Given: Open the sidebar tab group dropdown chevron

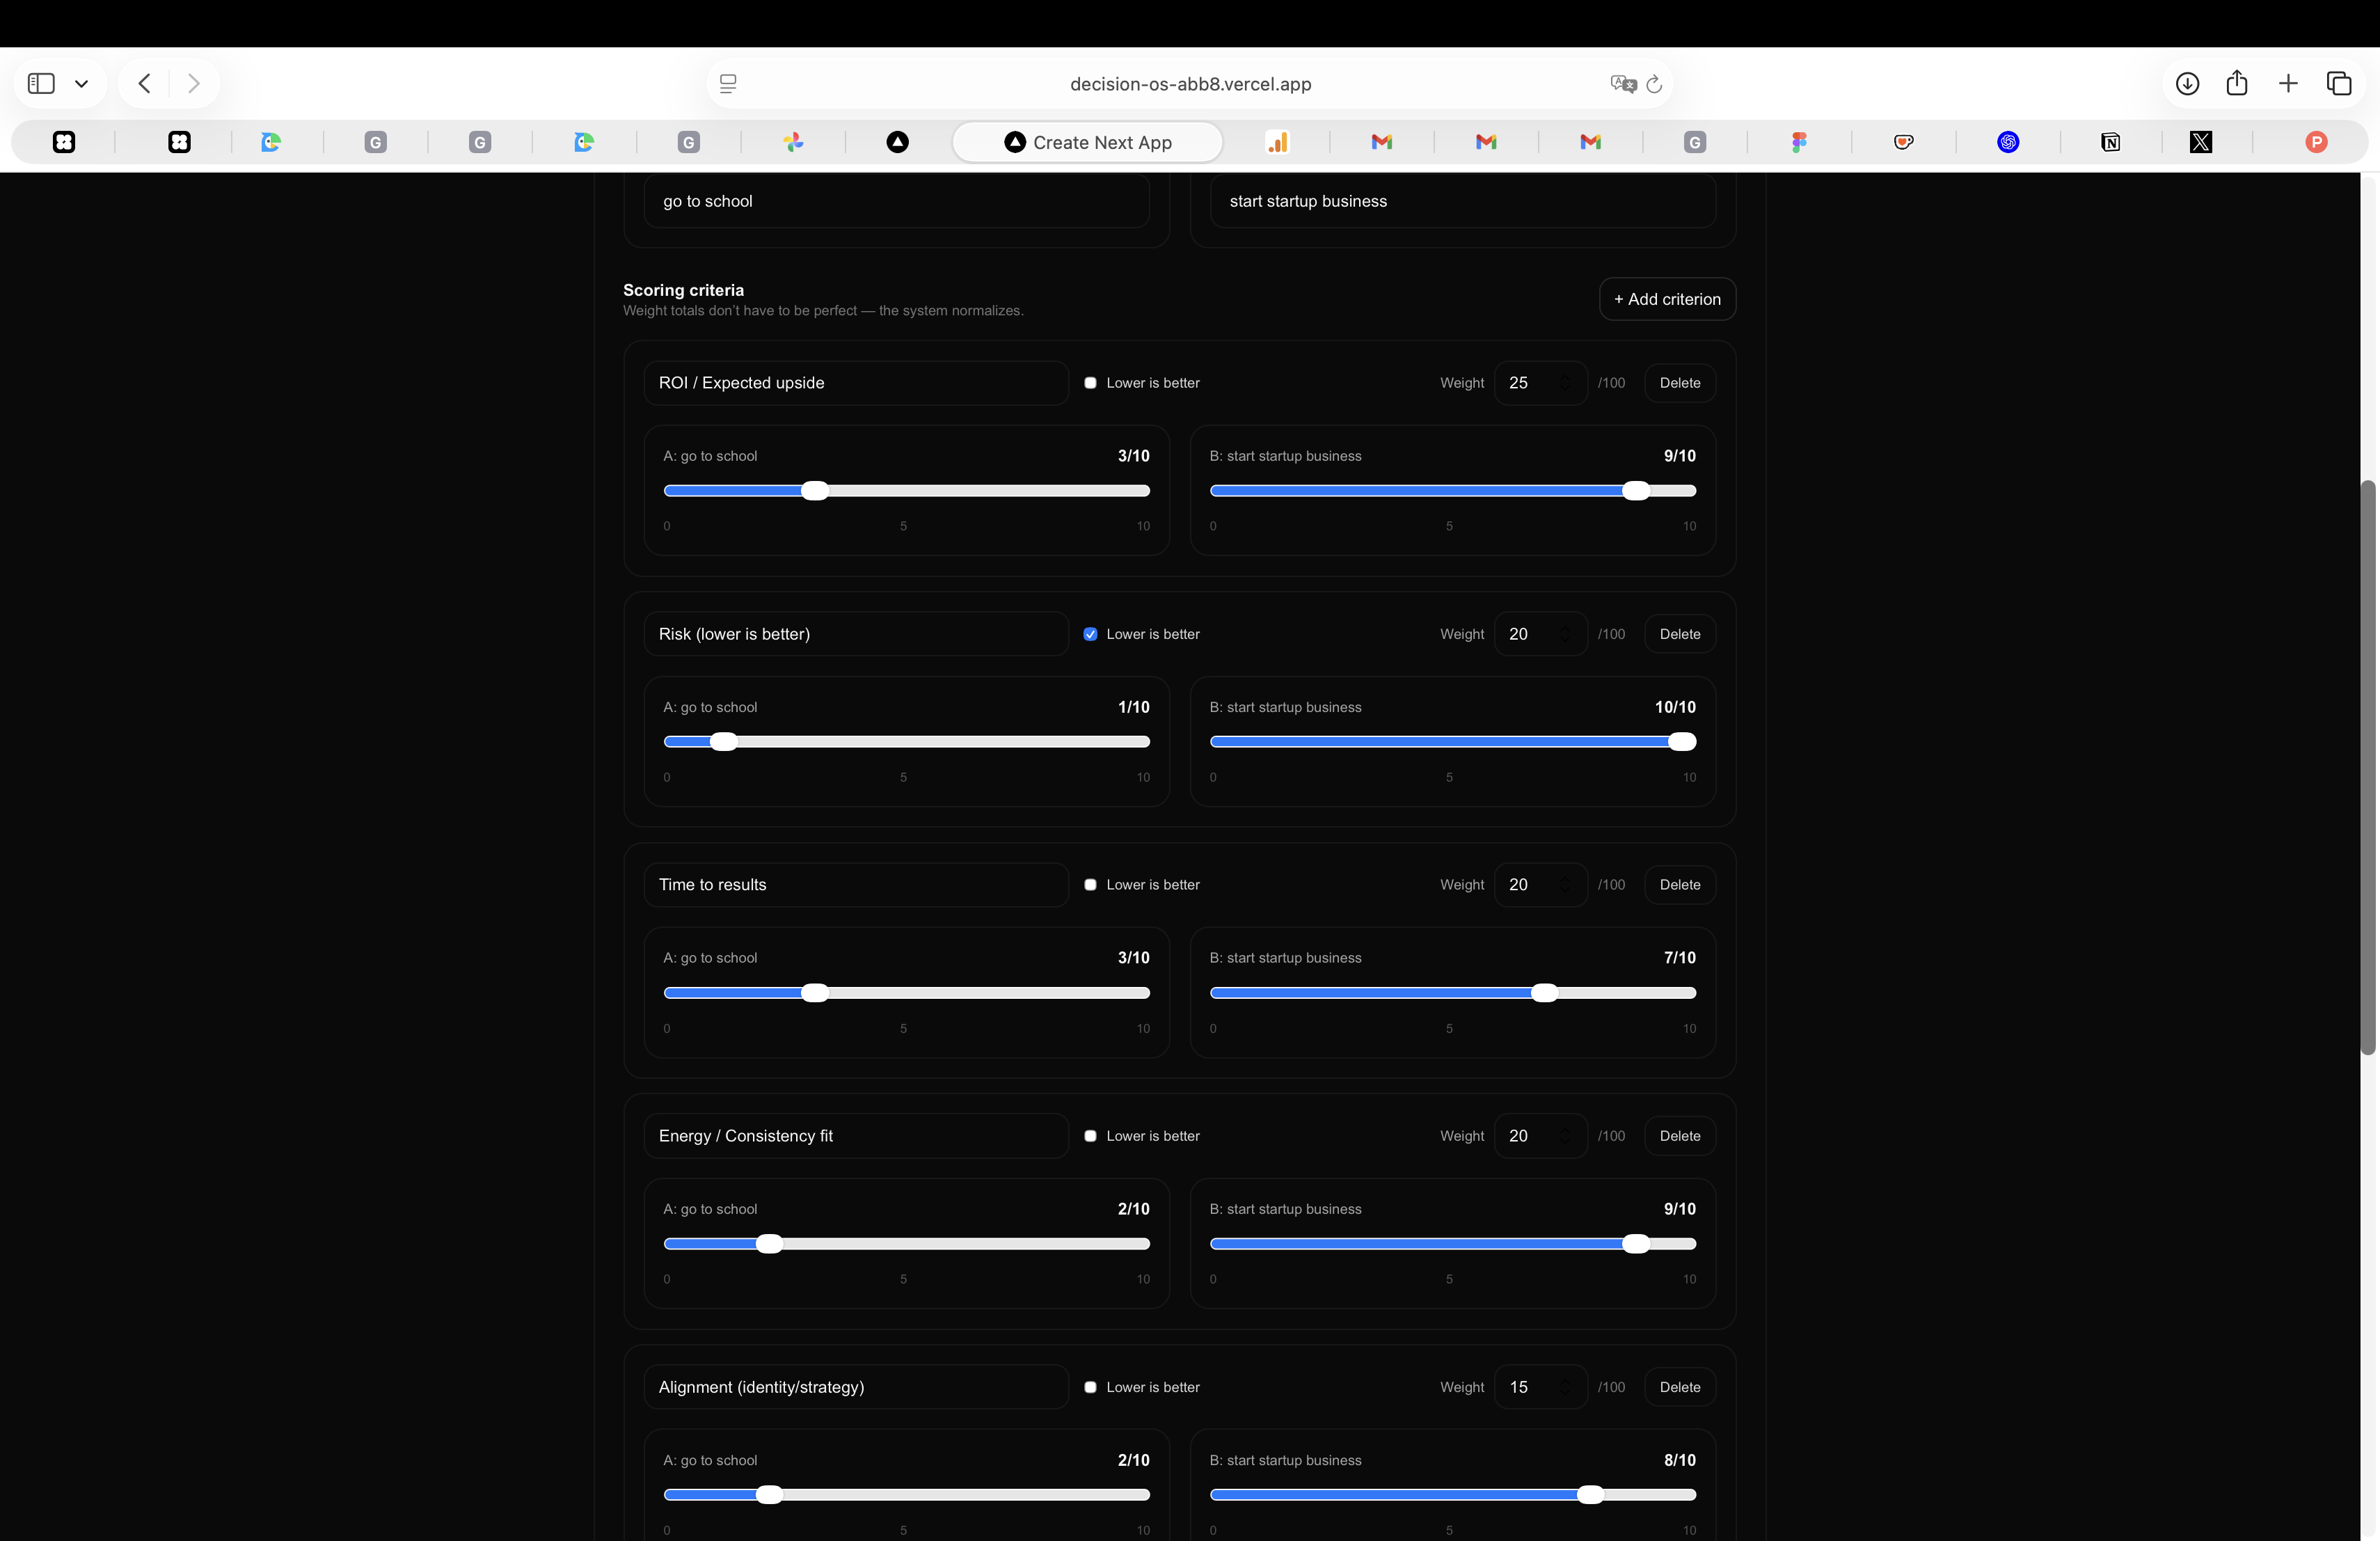Looking at the screenshot, I should click(x=82, y=83).
